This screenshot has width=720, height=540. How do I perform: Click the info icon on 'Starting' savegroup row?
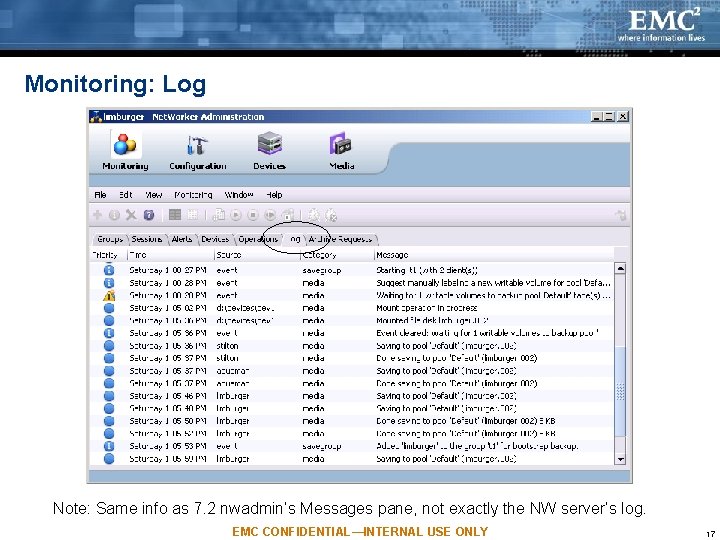pos(109,270)
